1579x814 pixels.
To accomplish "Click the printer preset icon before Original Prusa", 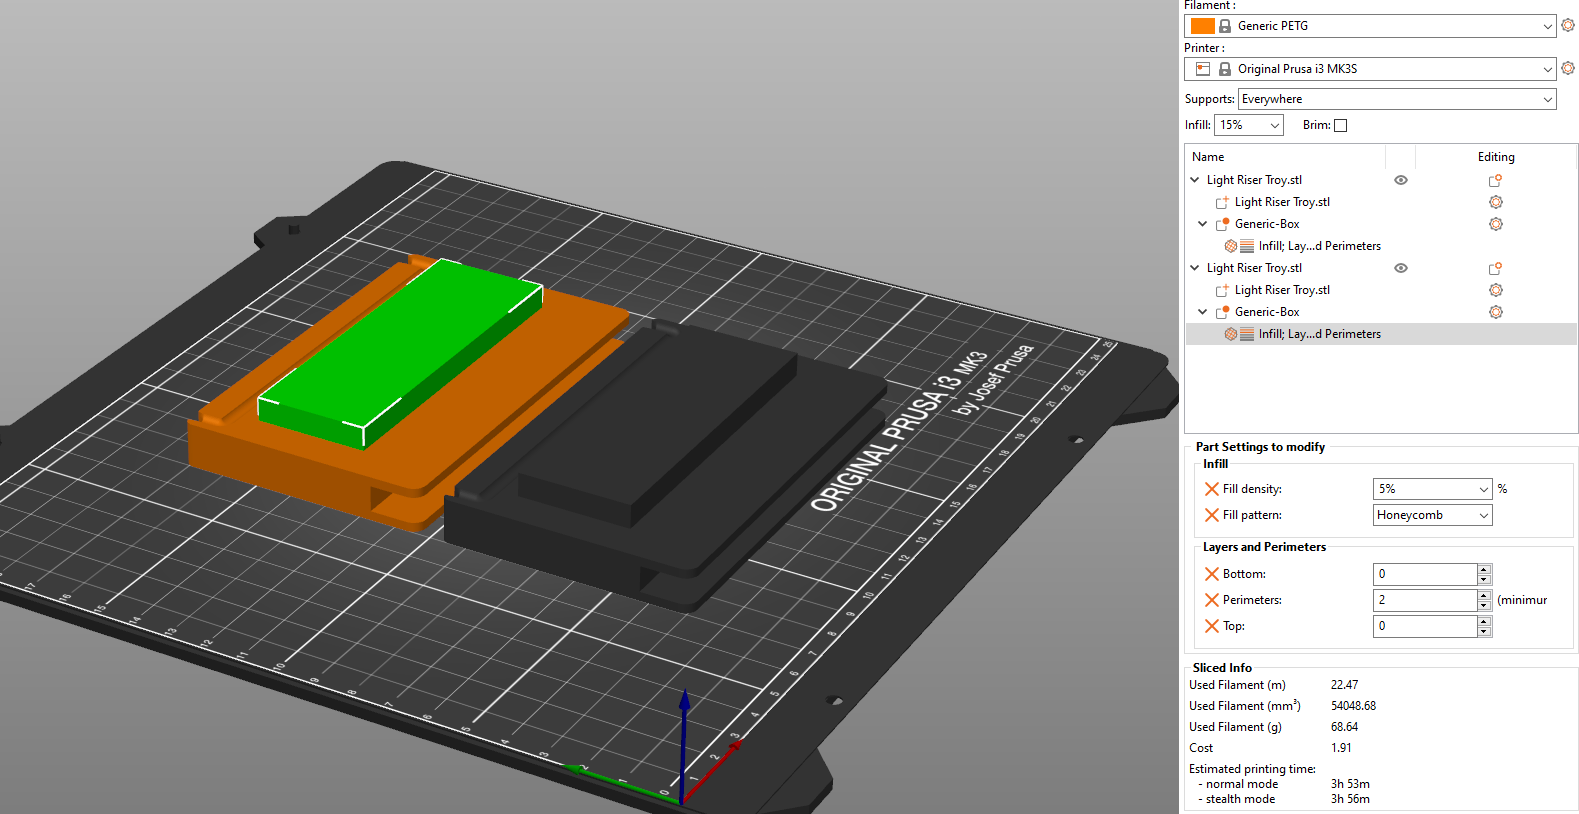I will (1203, 69).
